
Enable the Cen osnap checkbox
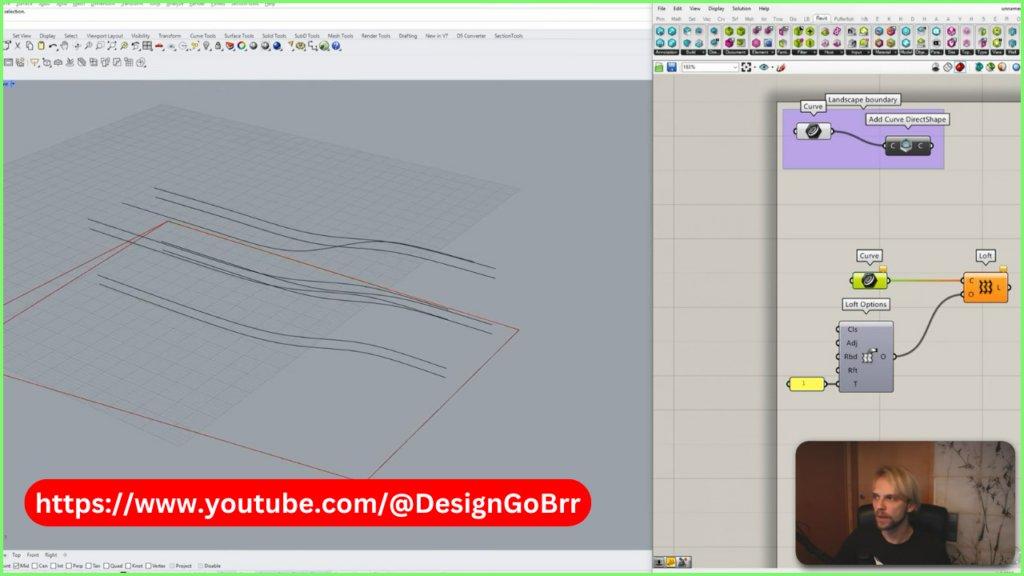(x=35, y=566)
